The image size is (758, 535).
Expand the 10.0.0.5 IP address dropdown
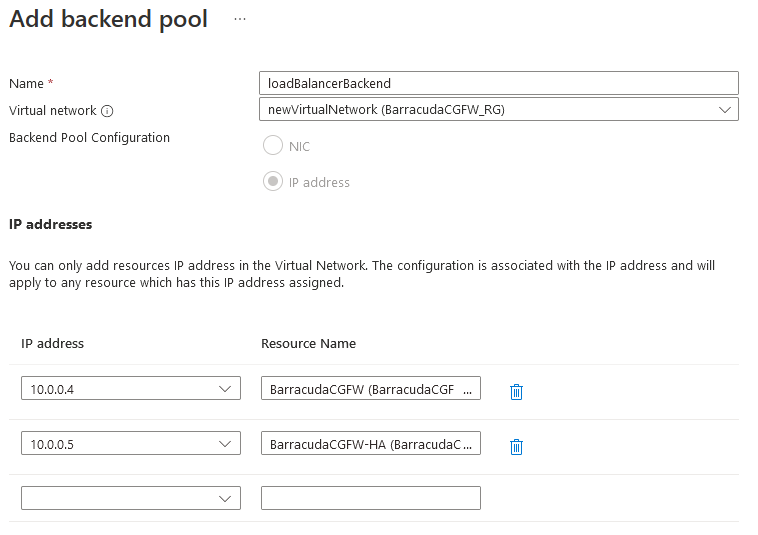coord(130,443)
